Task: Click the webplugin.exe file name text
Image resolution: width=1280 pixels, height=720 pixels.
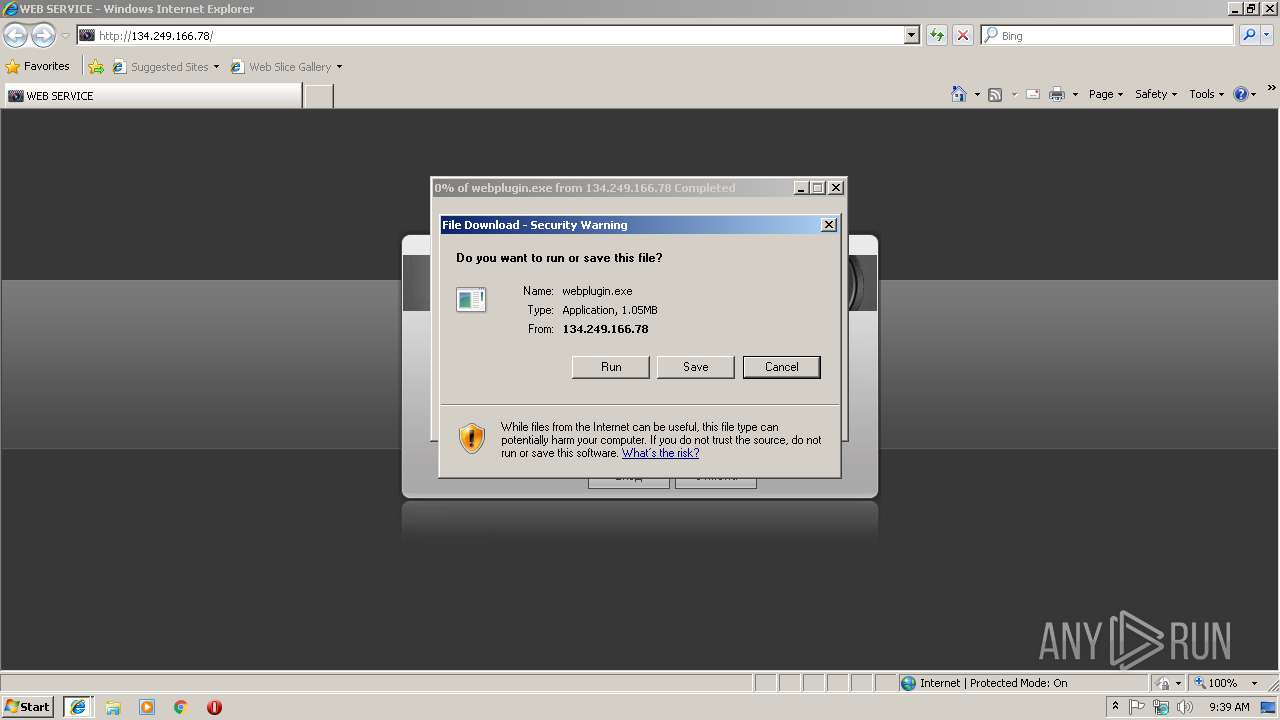Action: 597,291
